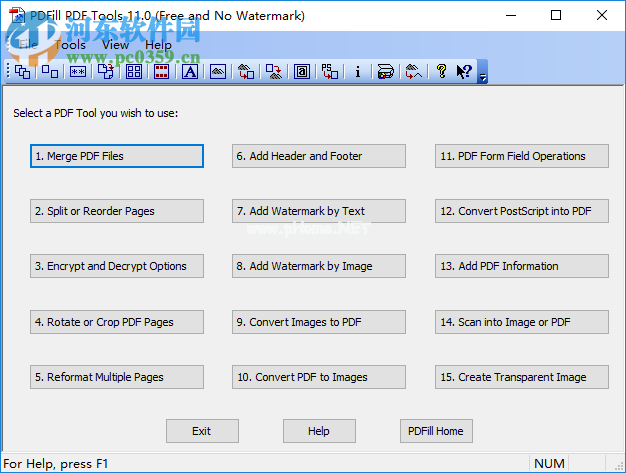Open the Tools menu
The width and height of the screenshot is (626, 473).
70,45
